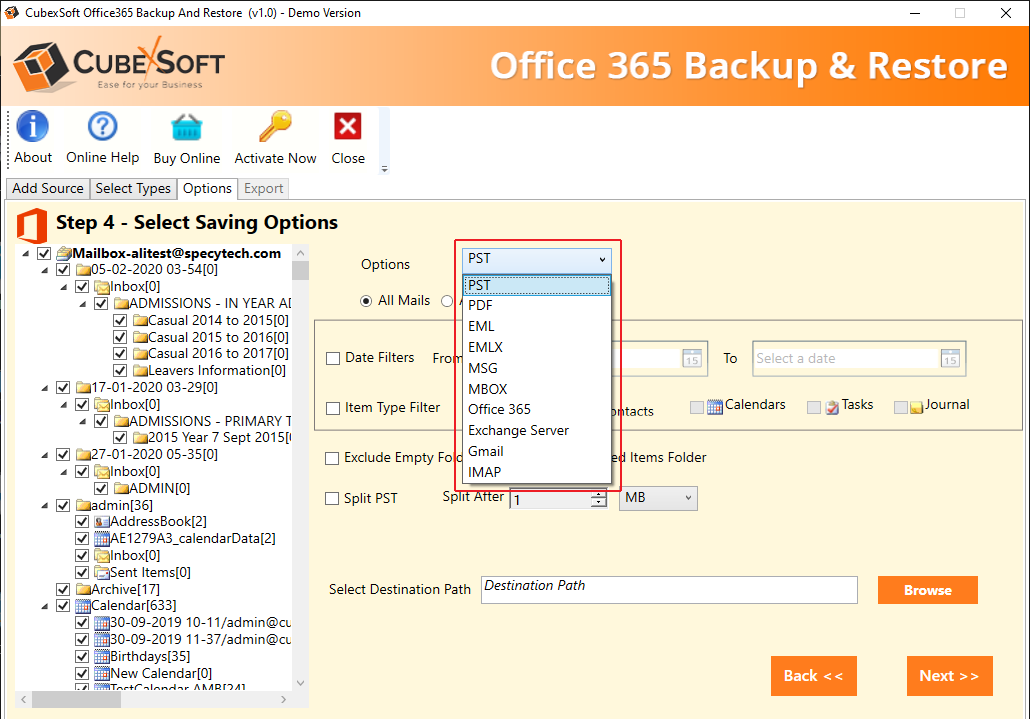
Task: Click the Calendar[633] calendar icon
Action: [x=83, y=605]
